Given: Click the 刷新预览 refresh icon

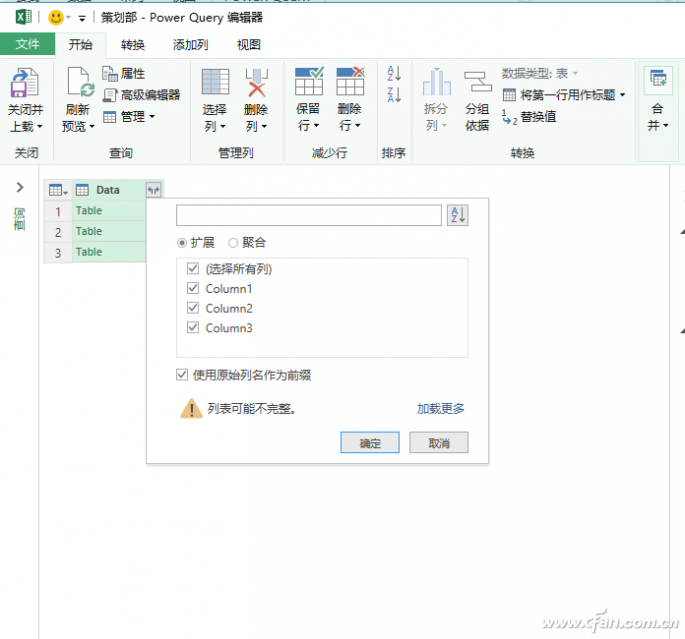Looking at the screenshot, I should (x=81, y=82).
